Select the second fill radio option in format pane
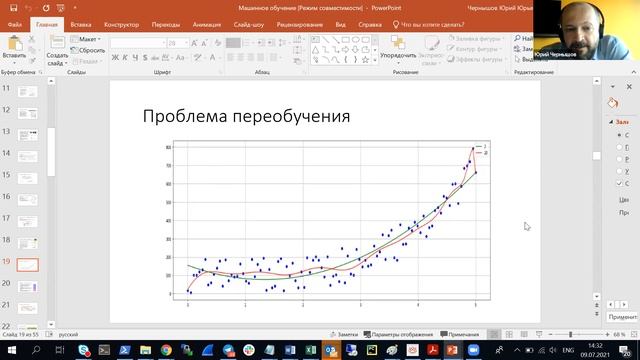Viewport: 640px width, 360px height. point(619,147)
